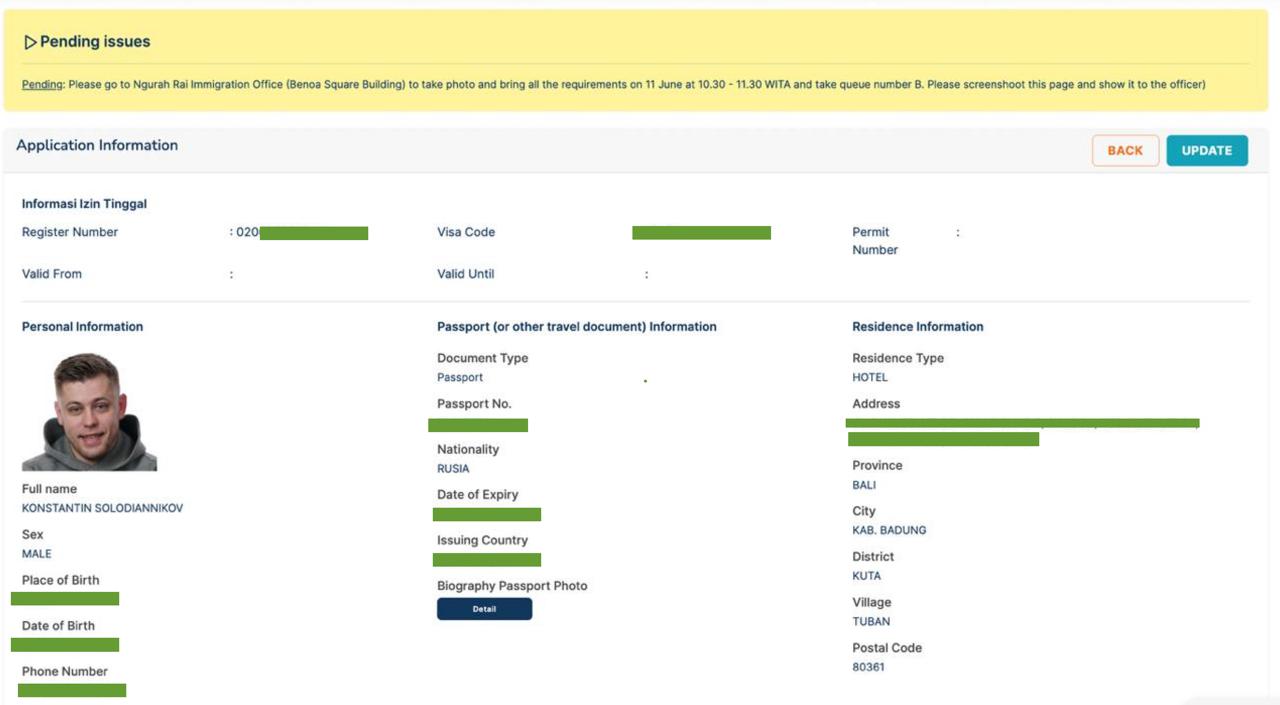Click the 'KAB. BADUNG' city value
Viewport: 1280px width, 705px height.
889,530
